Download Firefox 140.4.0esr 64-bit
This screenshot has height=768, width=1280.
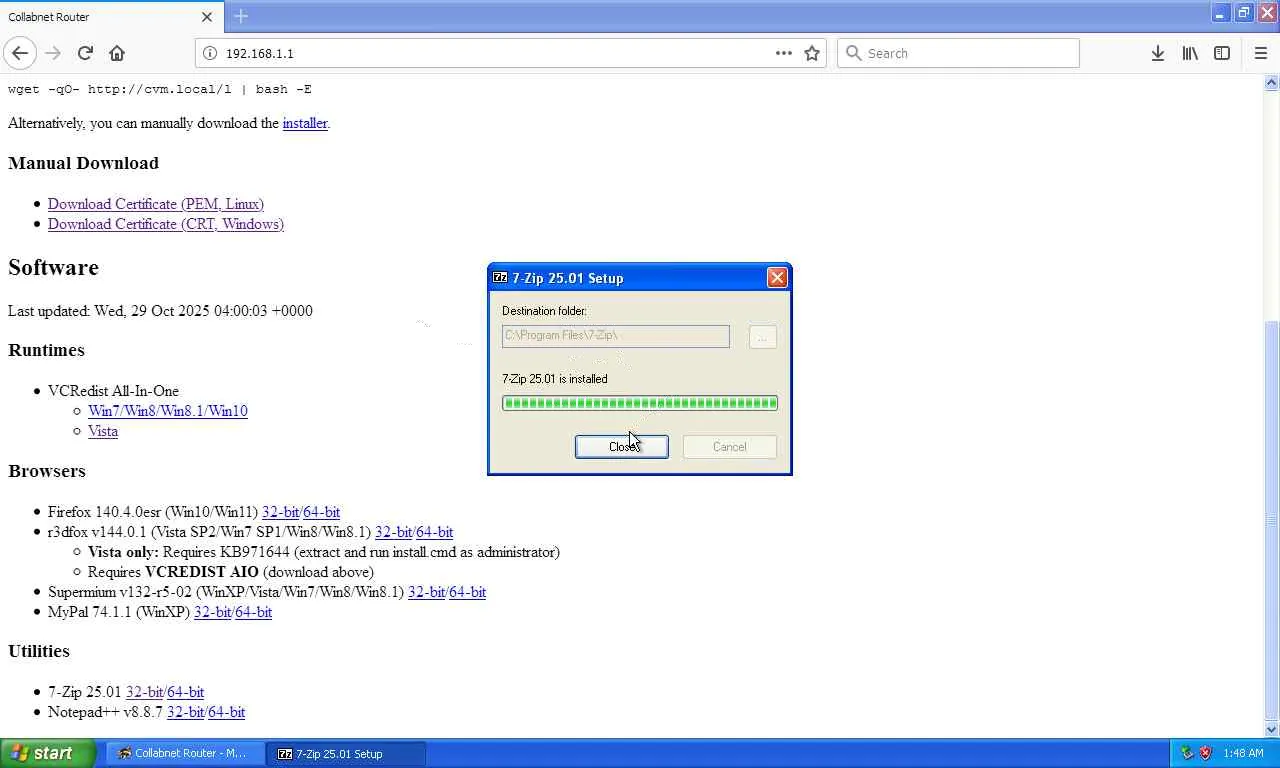321,512
